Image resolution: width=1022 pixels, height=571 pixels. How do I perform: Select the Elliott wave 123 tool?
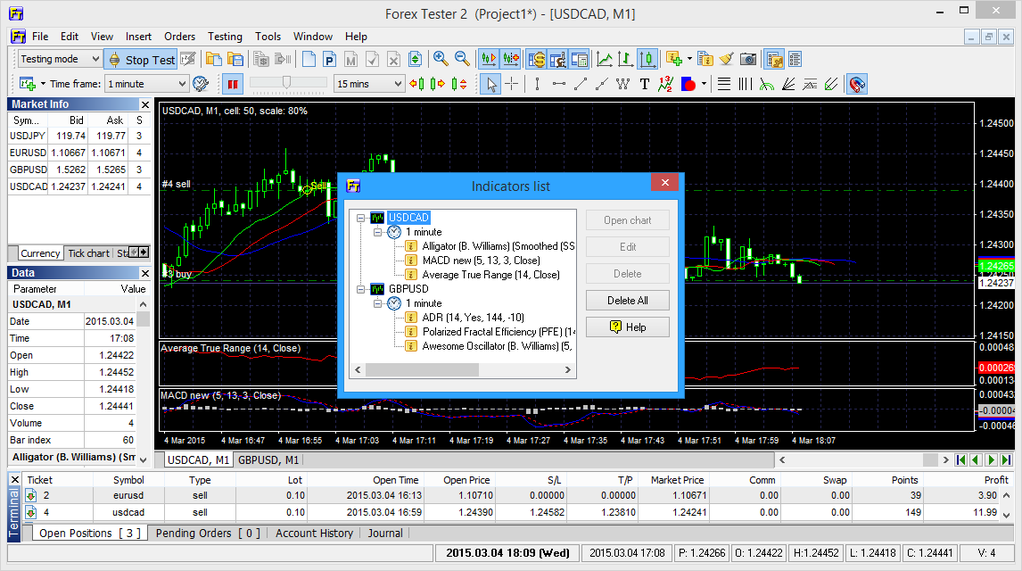coord(665,84)
